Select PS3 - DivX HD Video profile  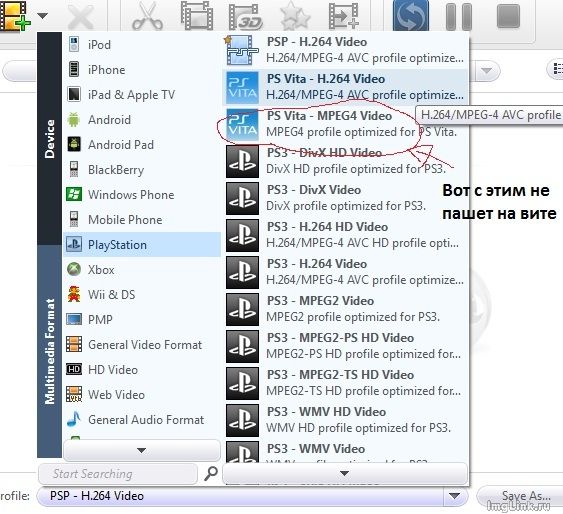pyautogui.click(x=345, y=161)
